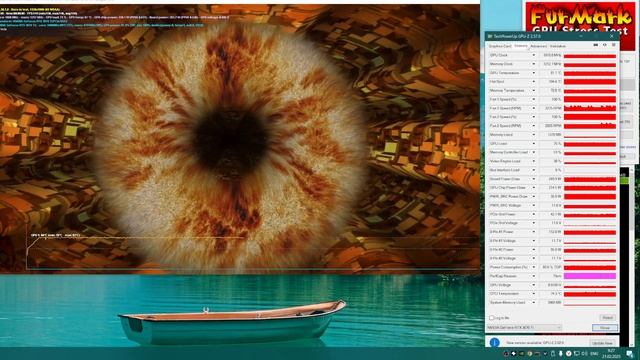Open the Fan 2 Speed (RPM) dropdown

click(x=533, y=126)
